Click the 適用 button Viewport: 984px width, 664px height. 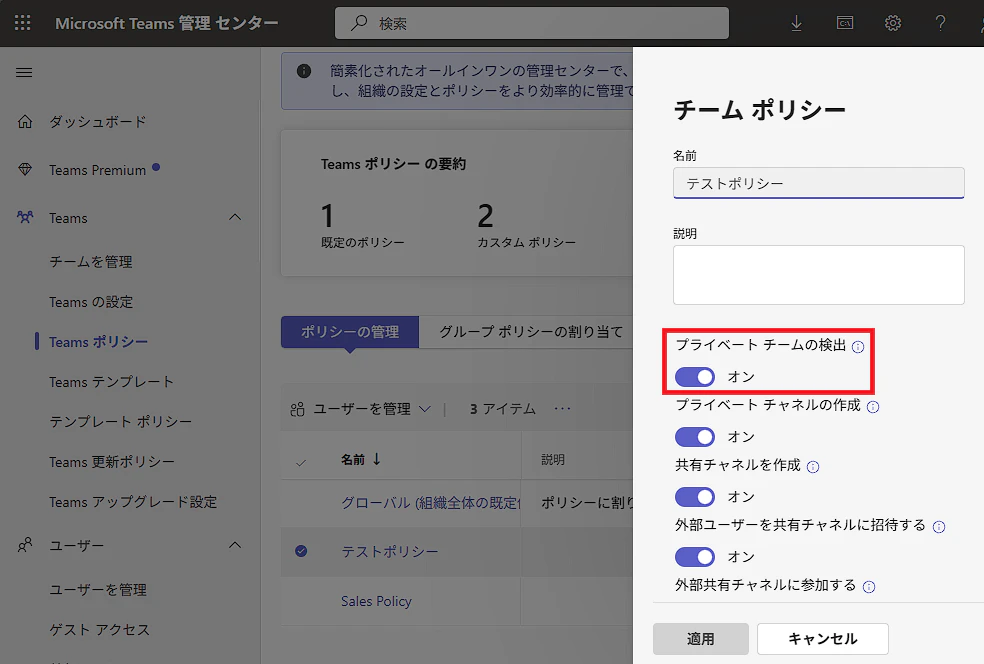[x=700, y=639]
